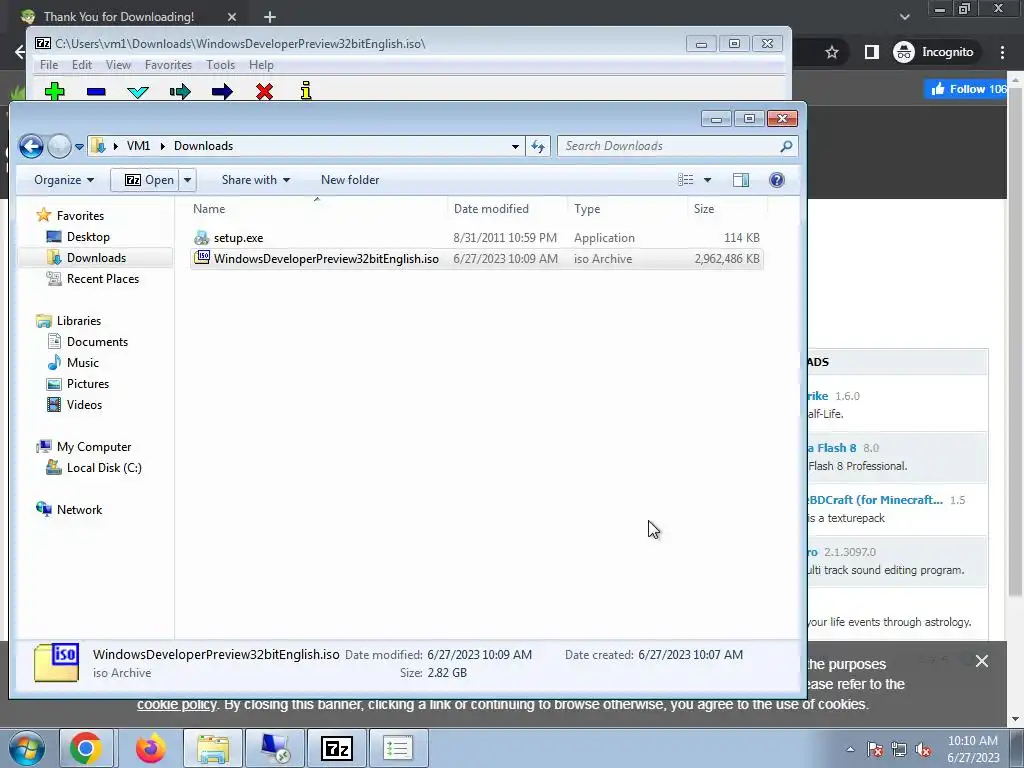This screenshot has width=1024, height=768.
Task: Refresh the Downloads folder view
Action: coord(538,146)
